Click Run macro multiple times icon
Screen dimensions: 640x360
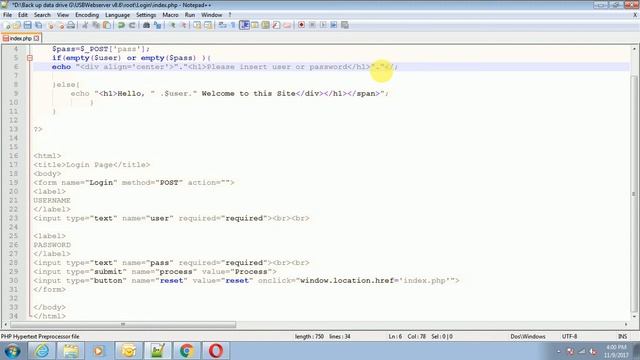point(333,25)
